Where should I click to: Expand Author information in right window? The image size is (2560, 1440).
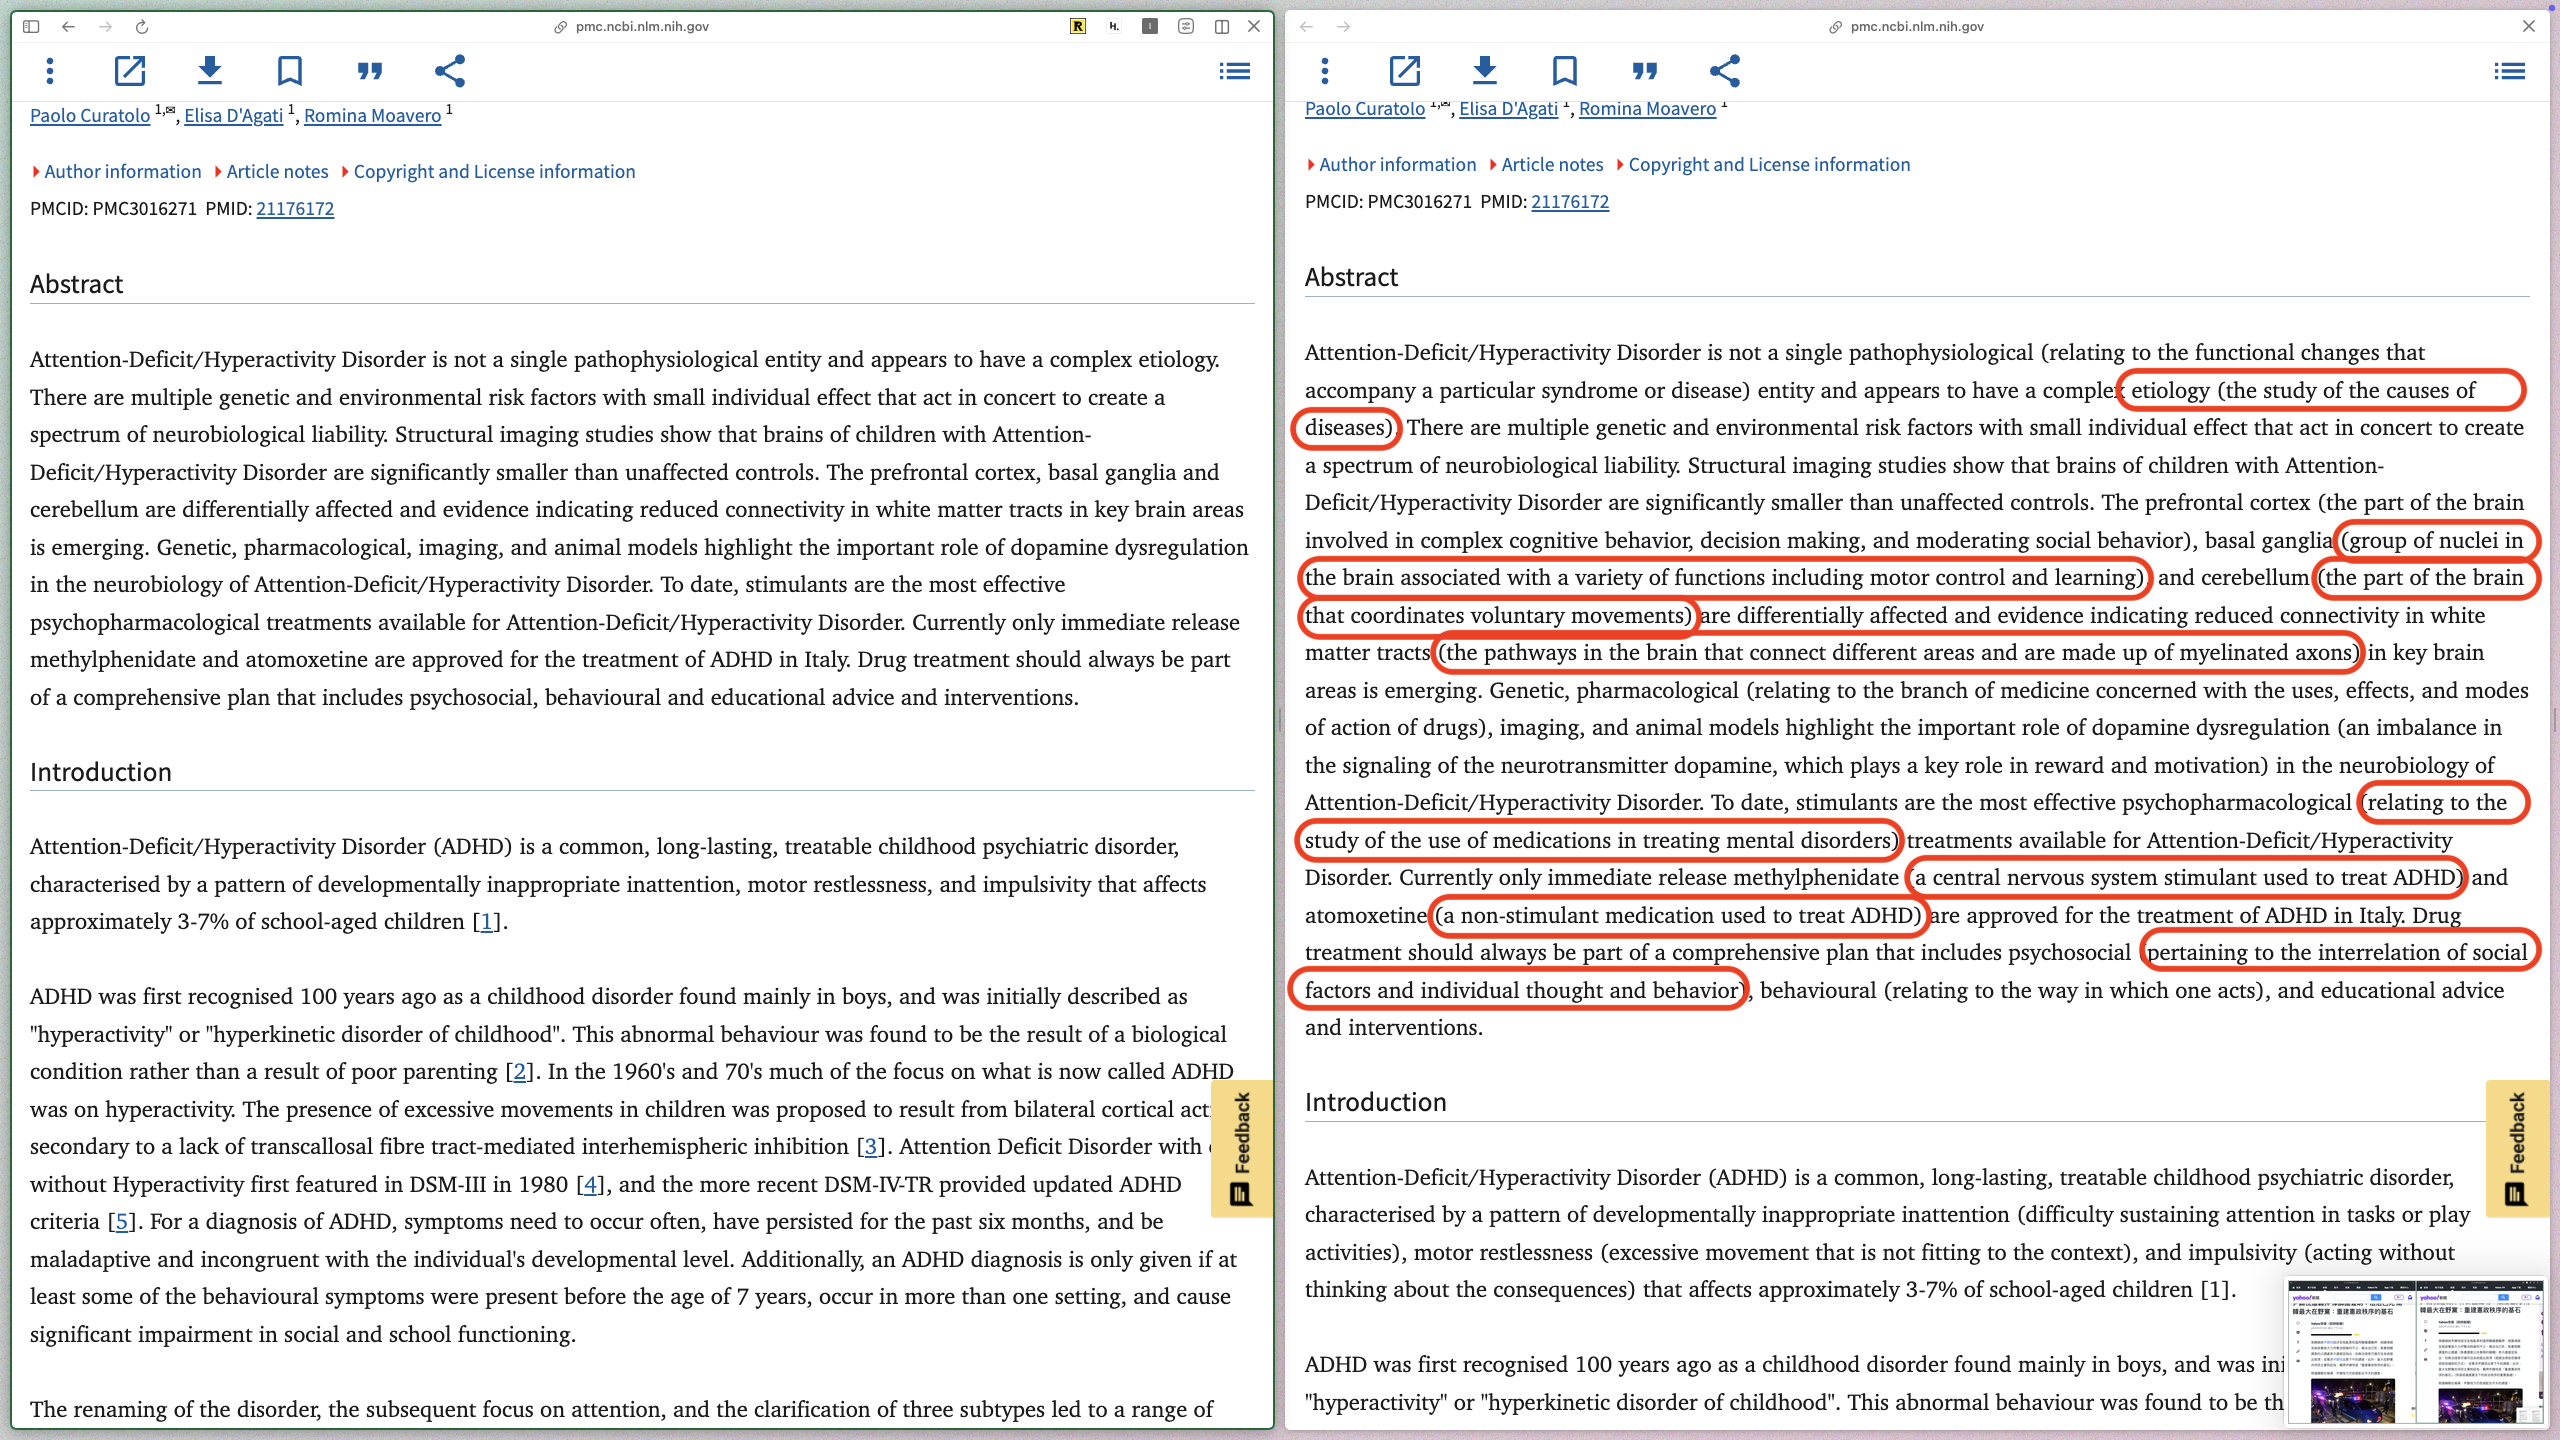[x=1392, y=165]
